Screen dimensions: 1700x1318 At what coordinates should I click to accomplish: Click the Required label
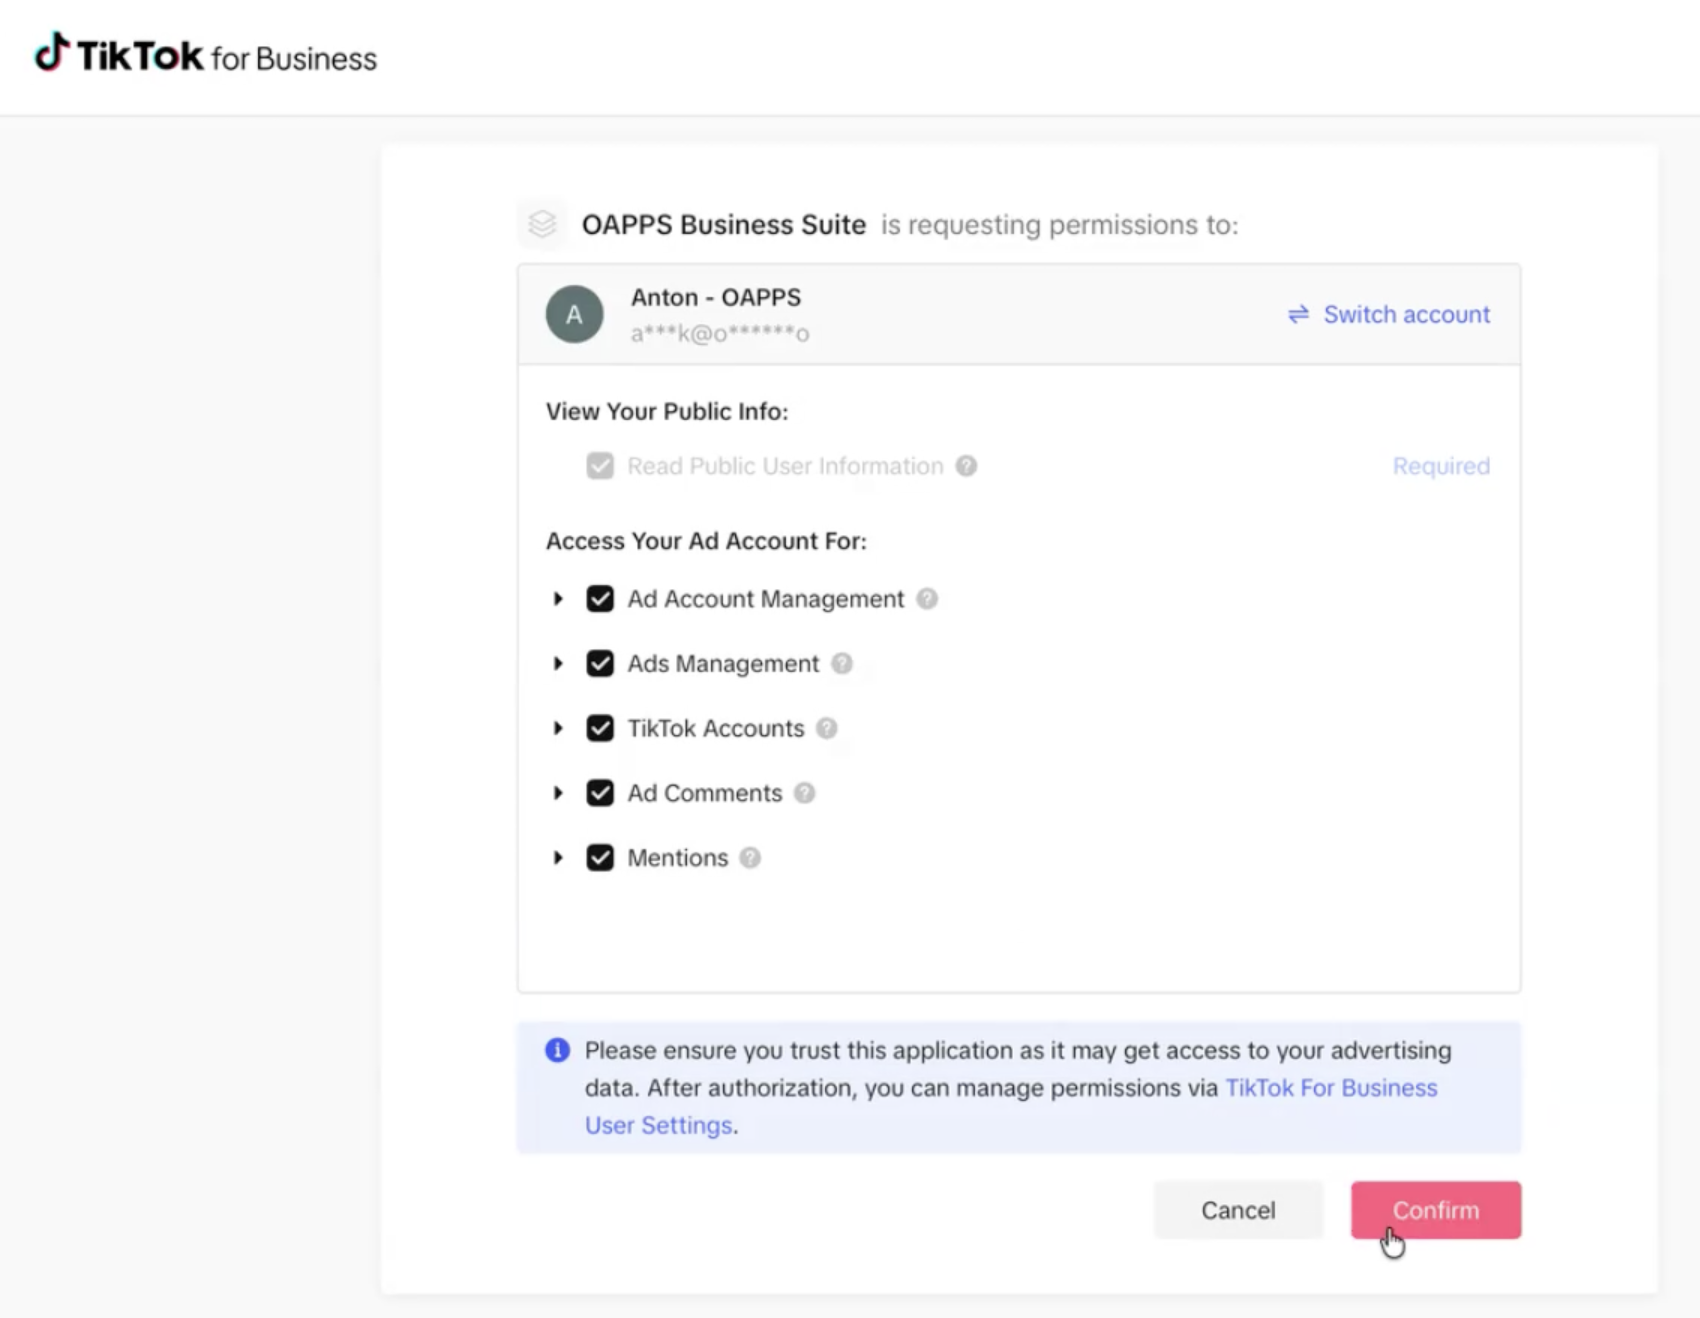(x=1441, y=466)
